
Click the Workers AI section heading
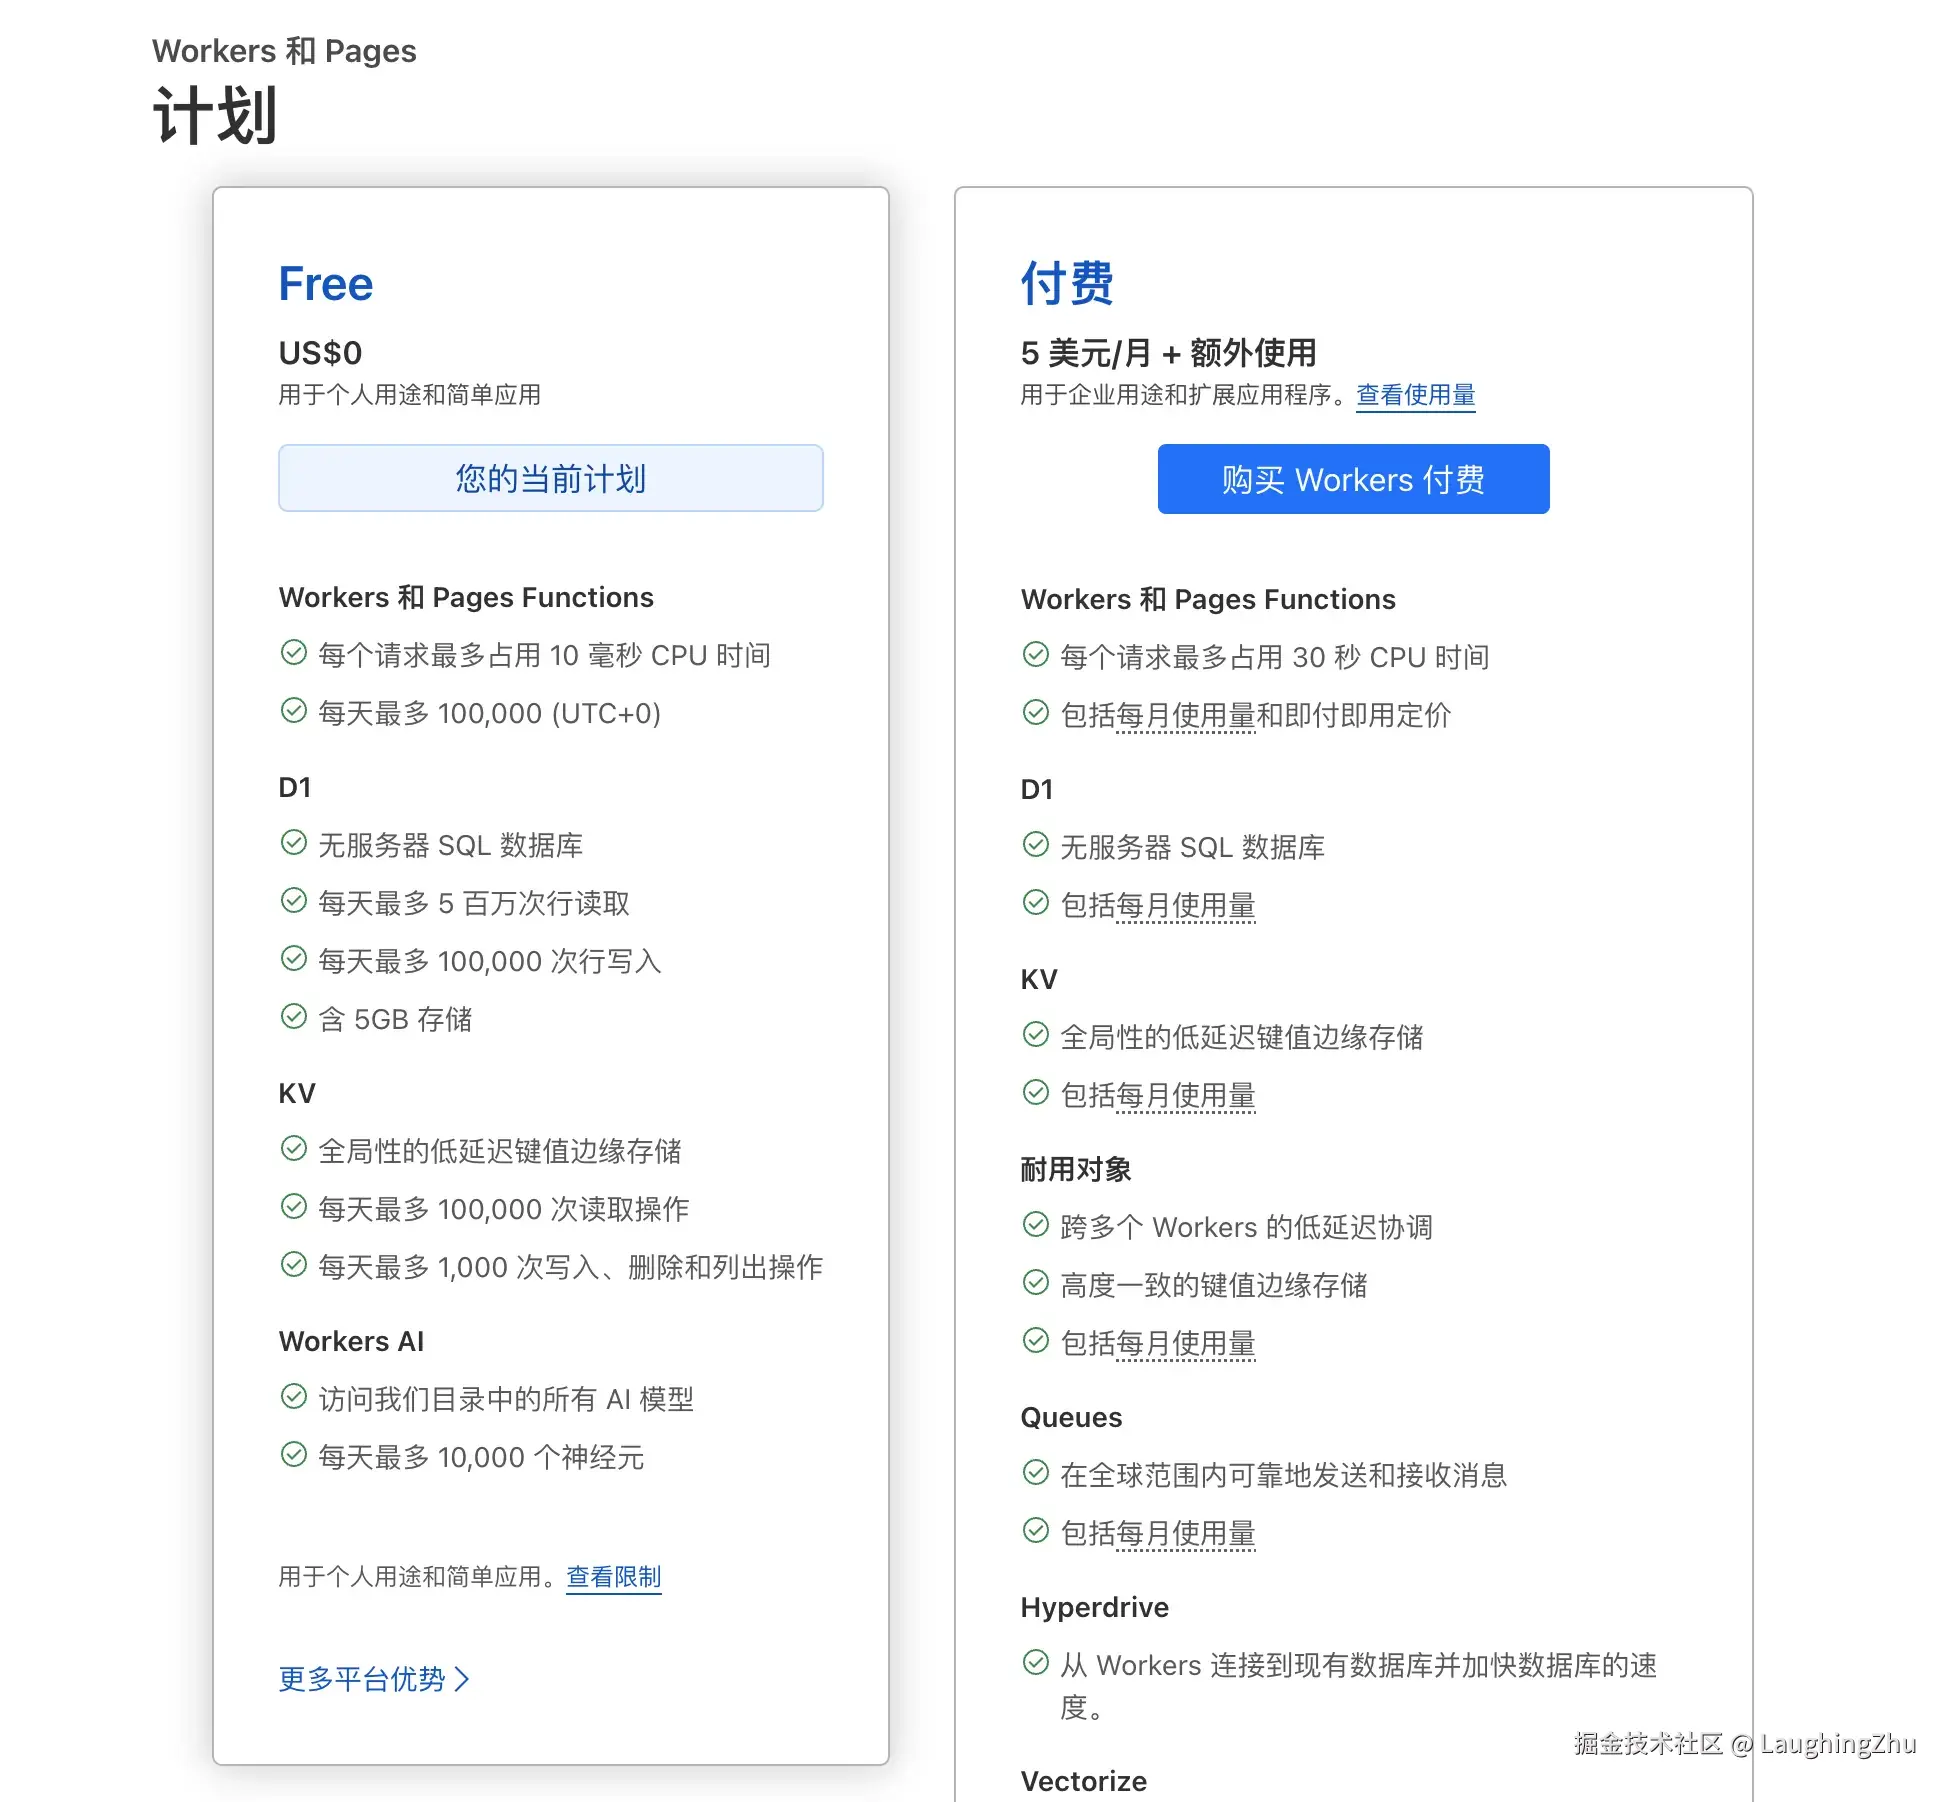click(x=352, y=1341)
